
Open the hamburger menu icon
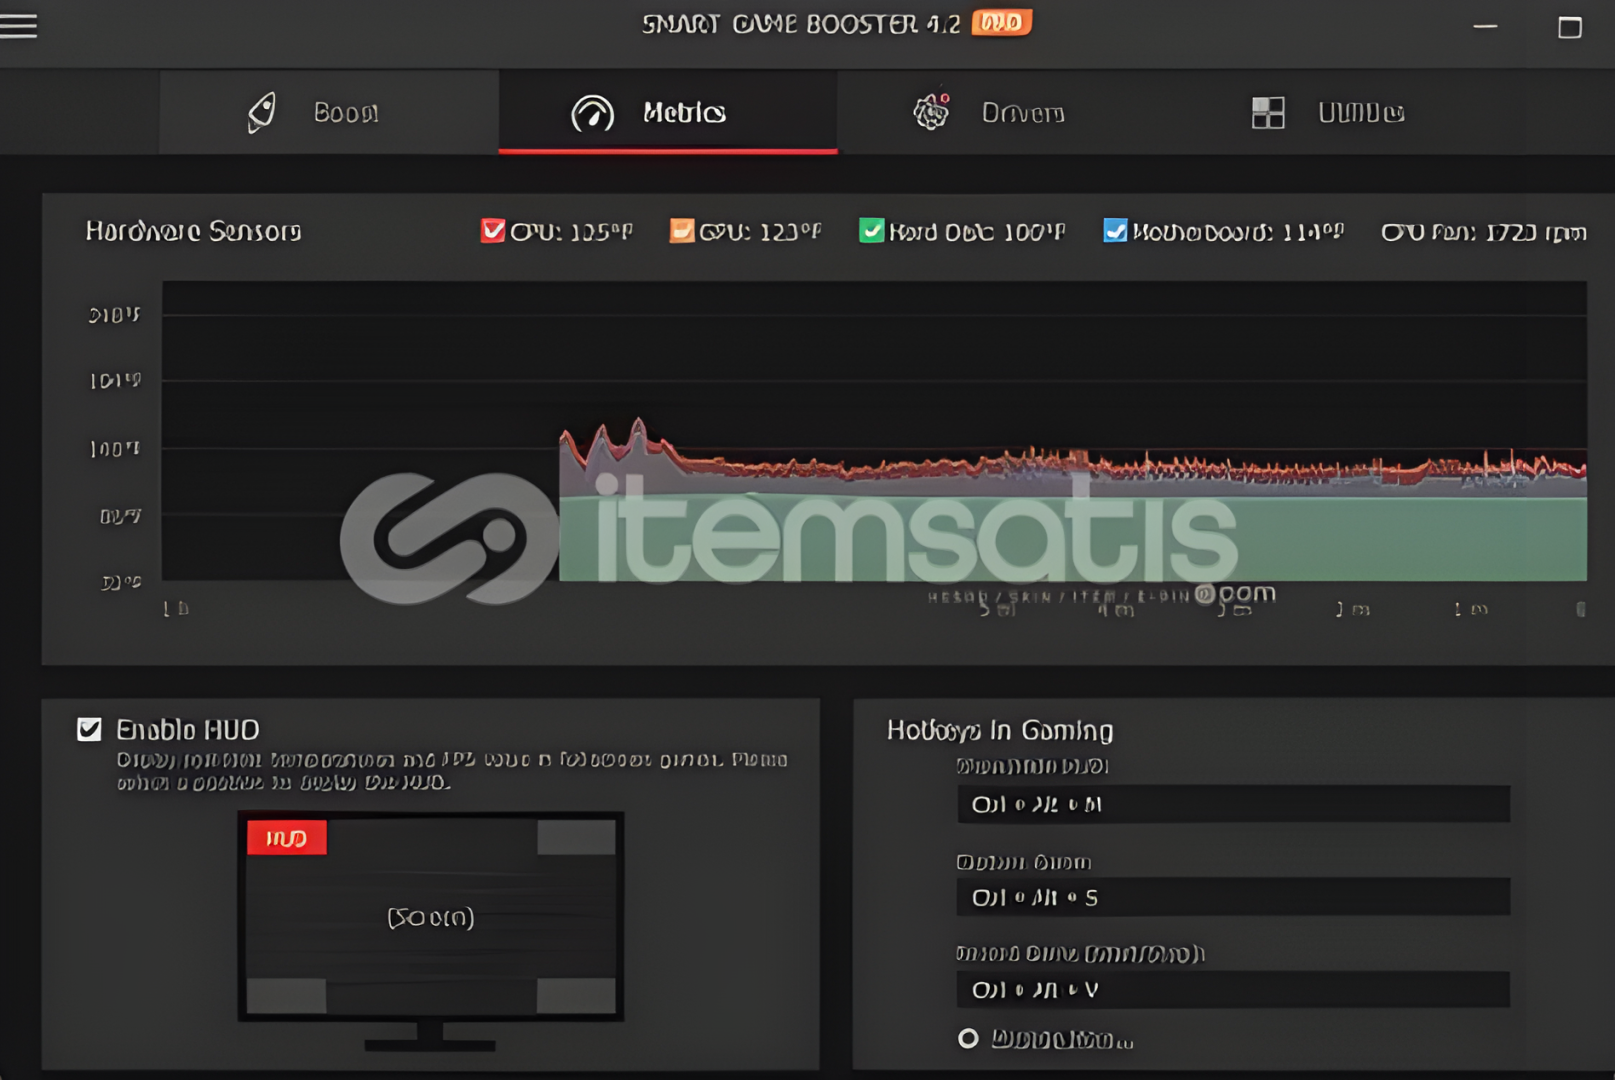point(18,25)
